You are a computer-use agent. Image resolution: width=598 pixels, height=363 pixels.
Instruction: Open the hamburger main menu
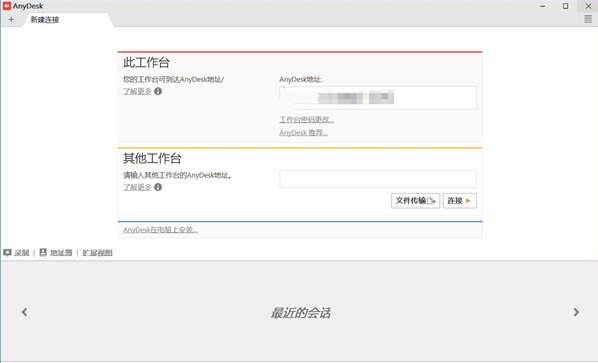point(588,19)
